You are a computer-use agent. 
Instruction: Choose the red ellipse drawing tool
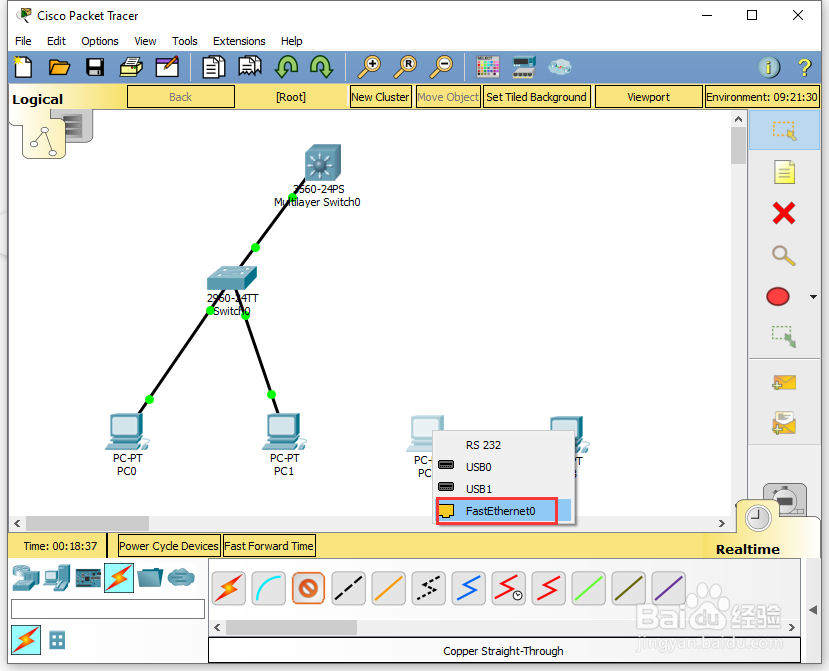778,297
